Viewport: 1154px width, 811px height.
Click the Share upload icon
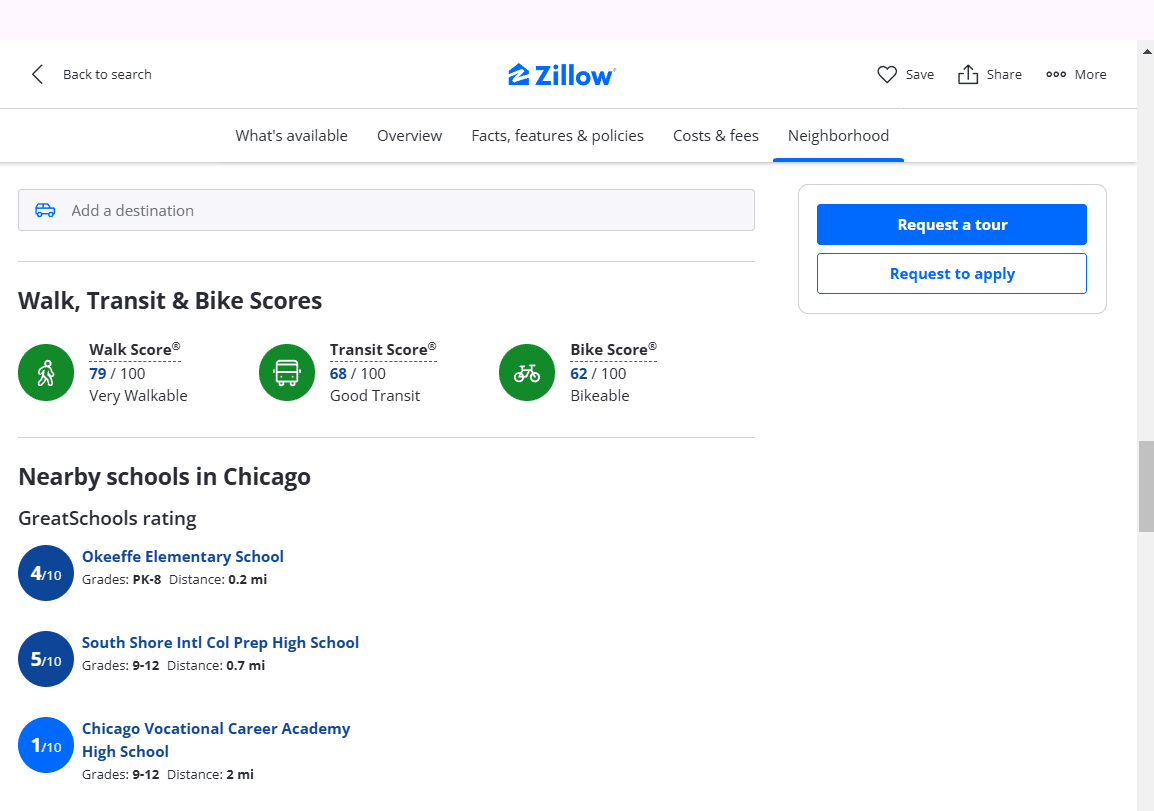[x=967, y=74]
